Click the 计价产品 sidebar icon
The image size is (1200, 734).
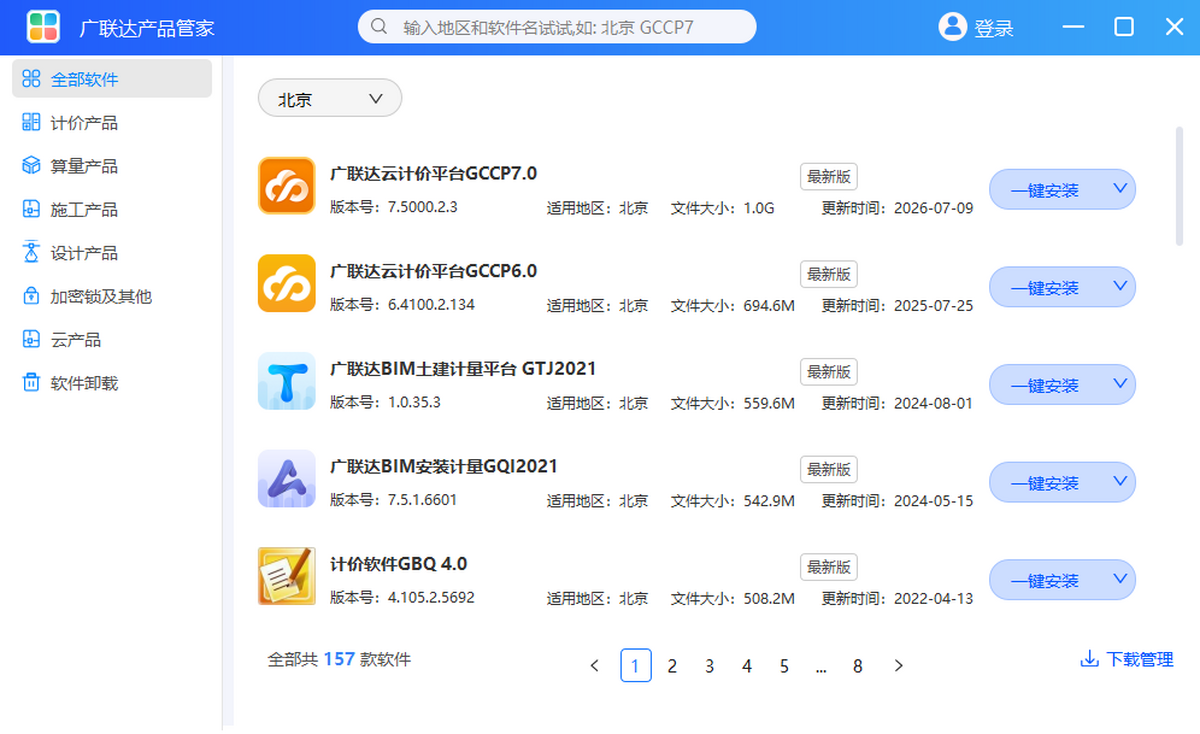[x=31, y=123]
